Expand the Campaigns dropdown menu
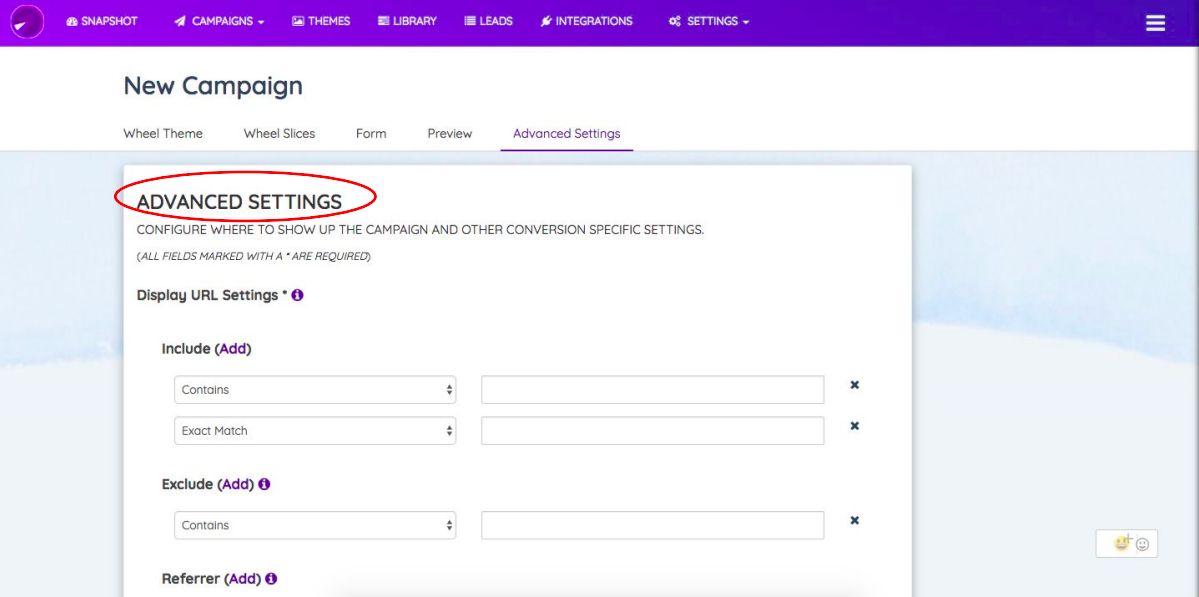Screen dimensions: 1199x597 219,21
